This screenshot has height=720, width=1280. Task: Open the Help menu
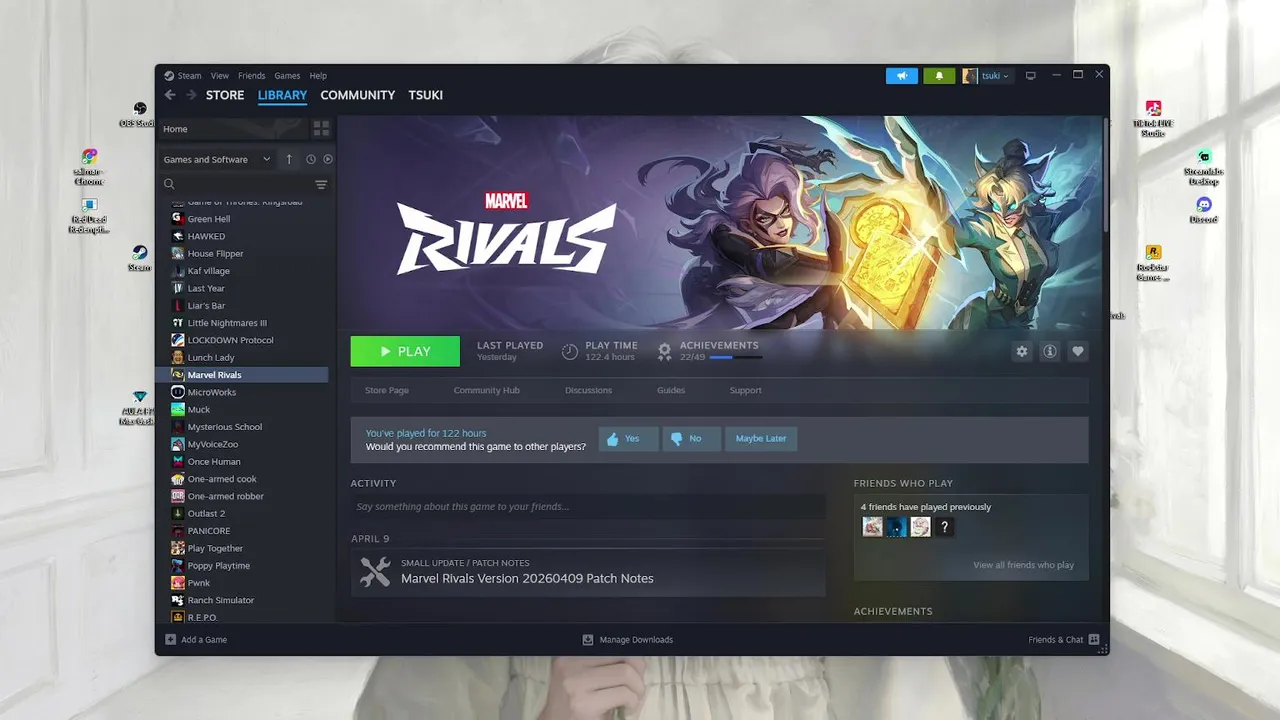tap(318, 76)
